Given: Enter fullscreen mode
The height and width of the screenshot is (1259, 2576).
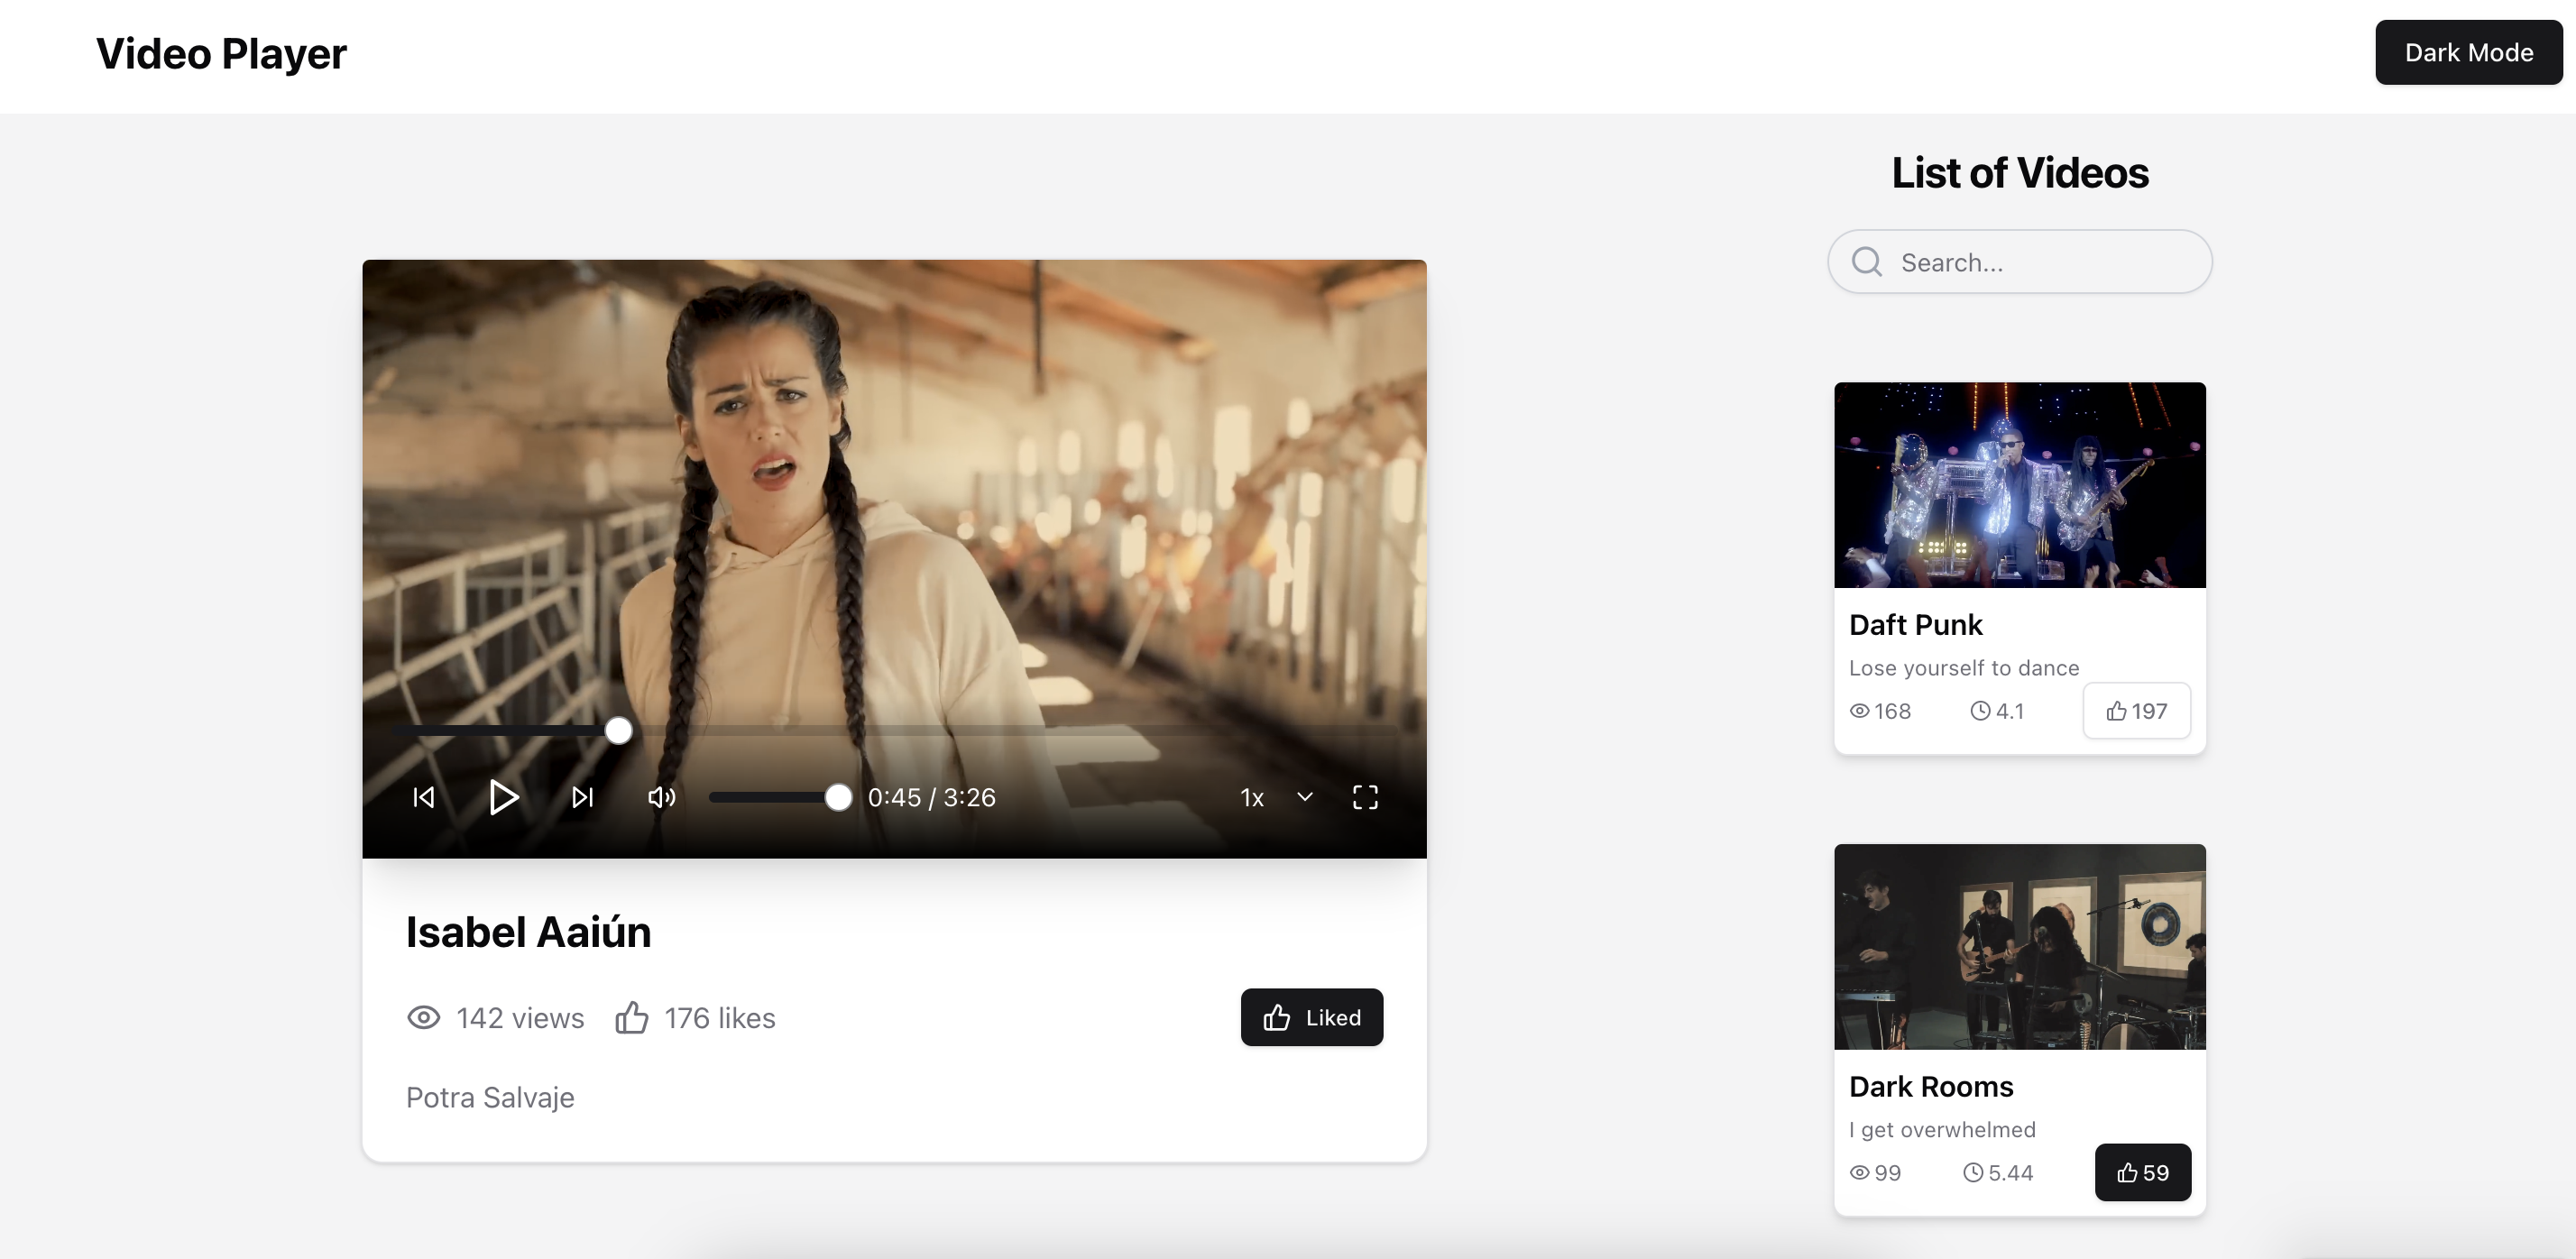Looking at the screenshot, I should tap(1365, 797).
